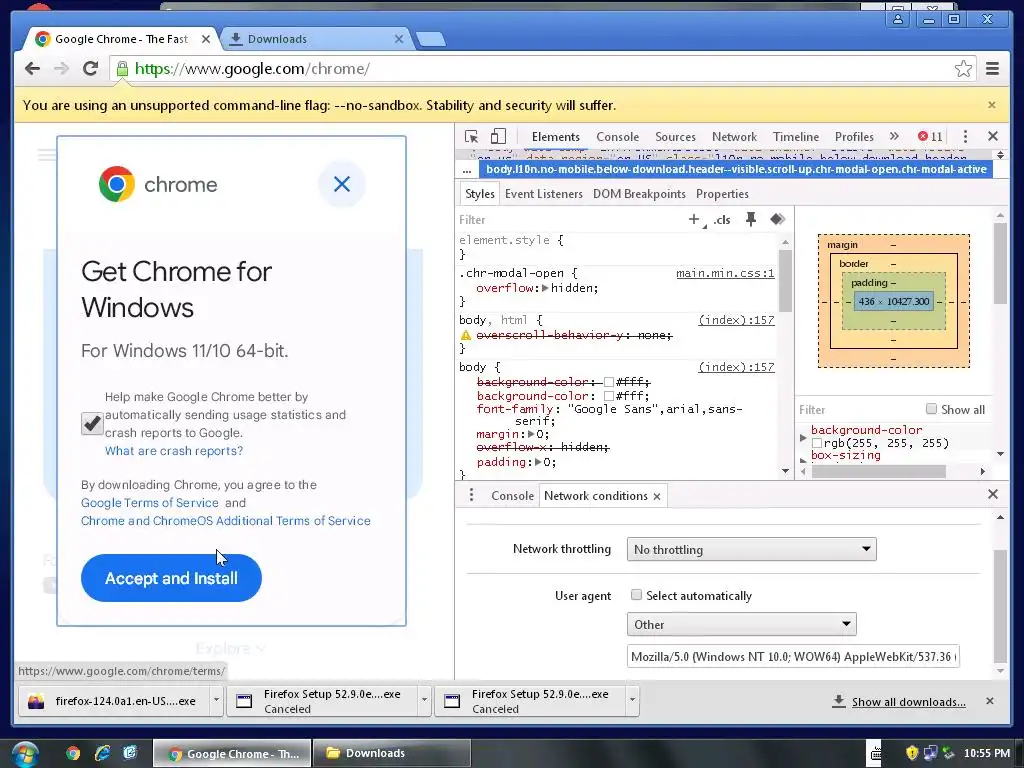This screenshot has width=1024, height=768.
Task: Launch Internet Explorer from the taskbar
Action: tap(103, 753)
